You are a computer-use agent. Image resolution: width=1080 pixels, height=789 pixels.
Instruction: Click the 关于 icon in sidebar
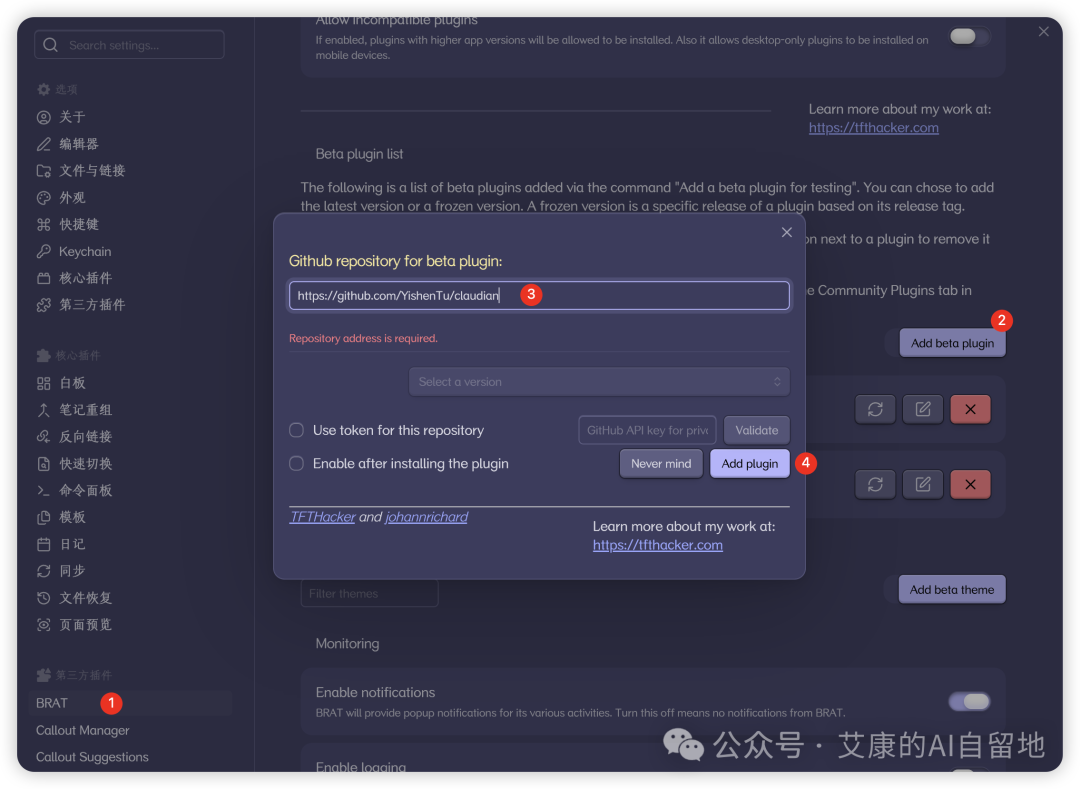pos(43,118)
